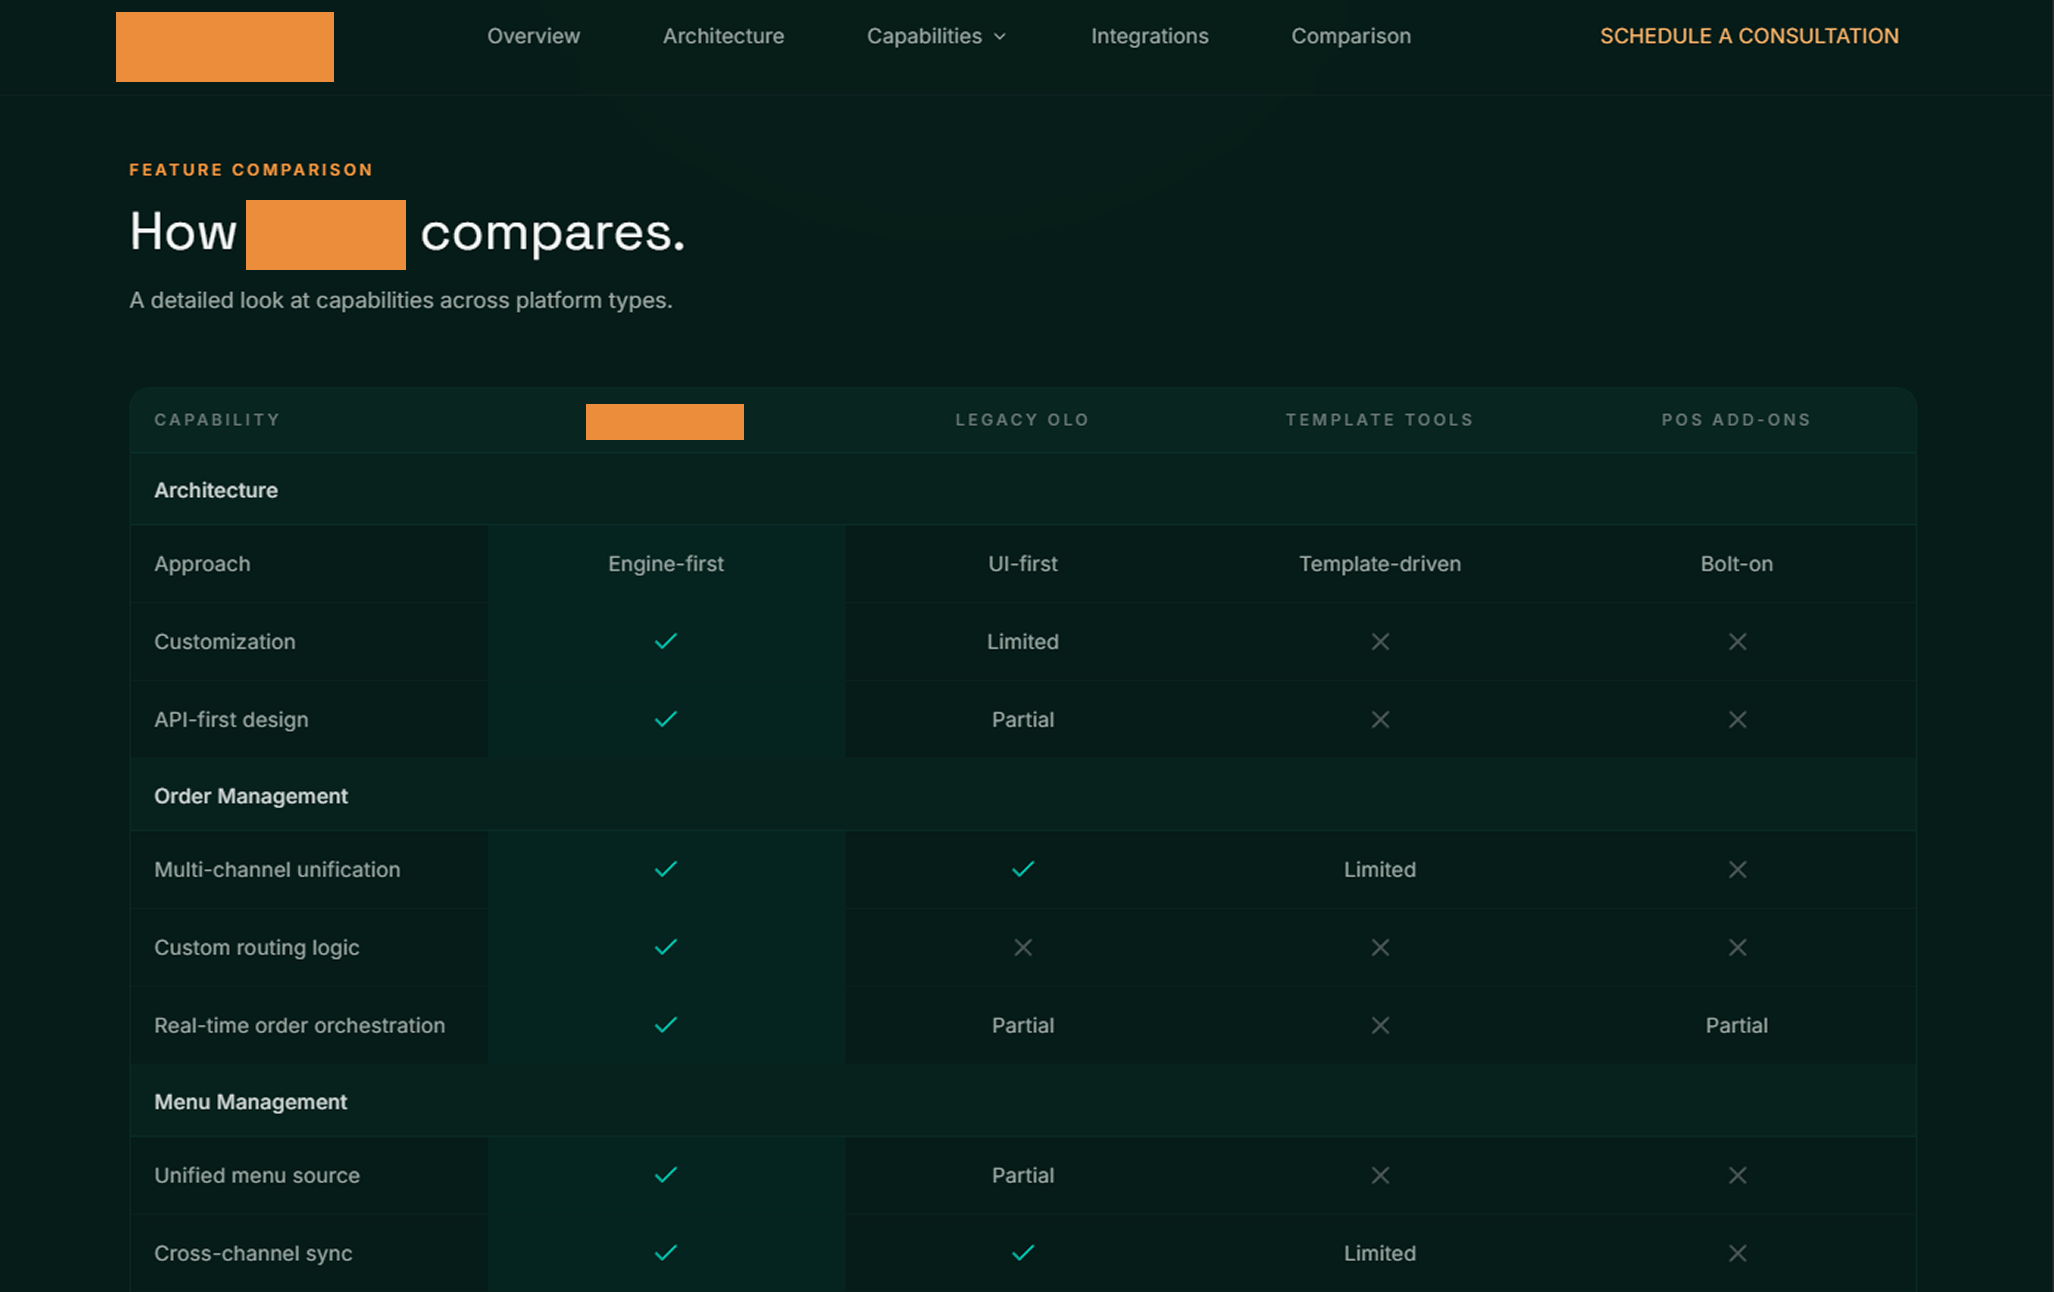The width and height of the screenshot is (2054, 1292).
Task: Click the checkmark in the Customization row
Action: point(665,641)
